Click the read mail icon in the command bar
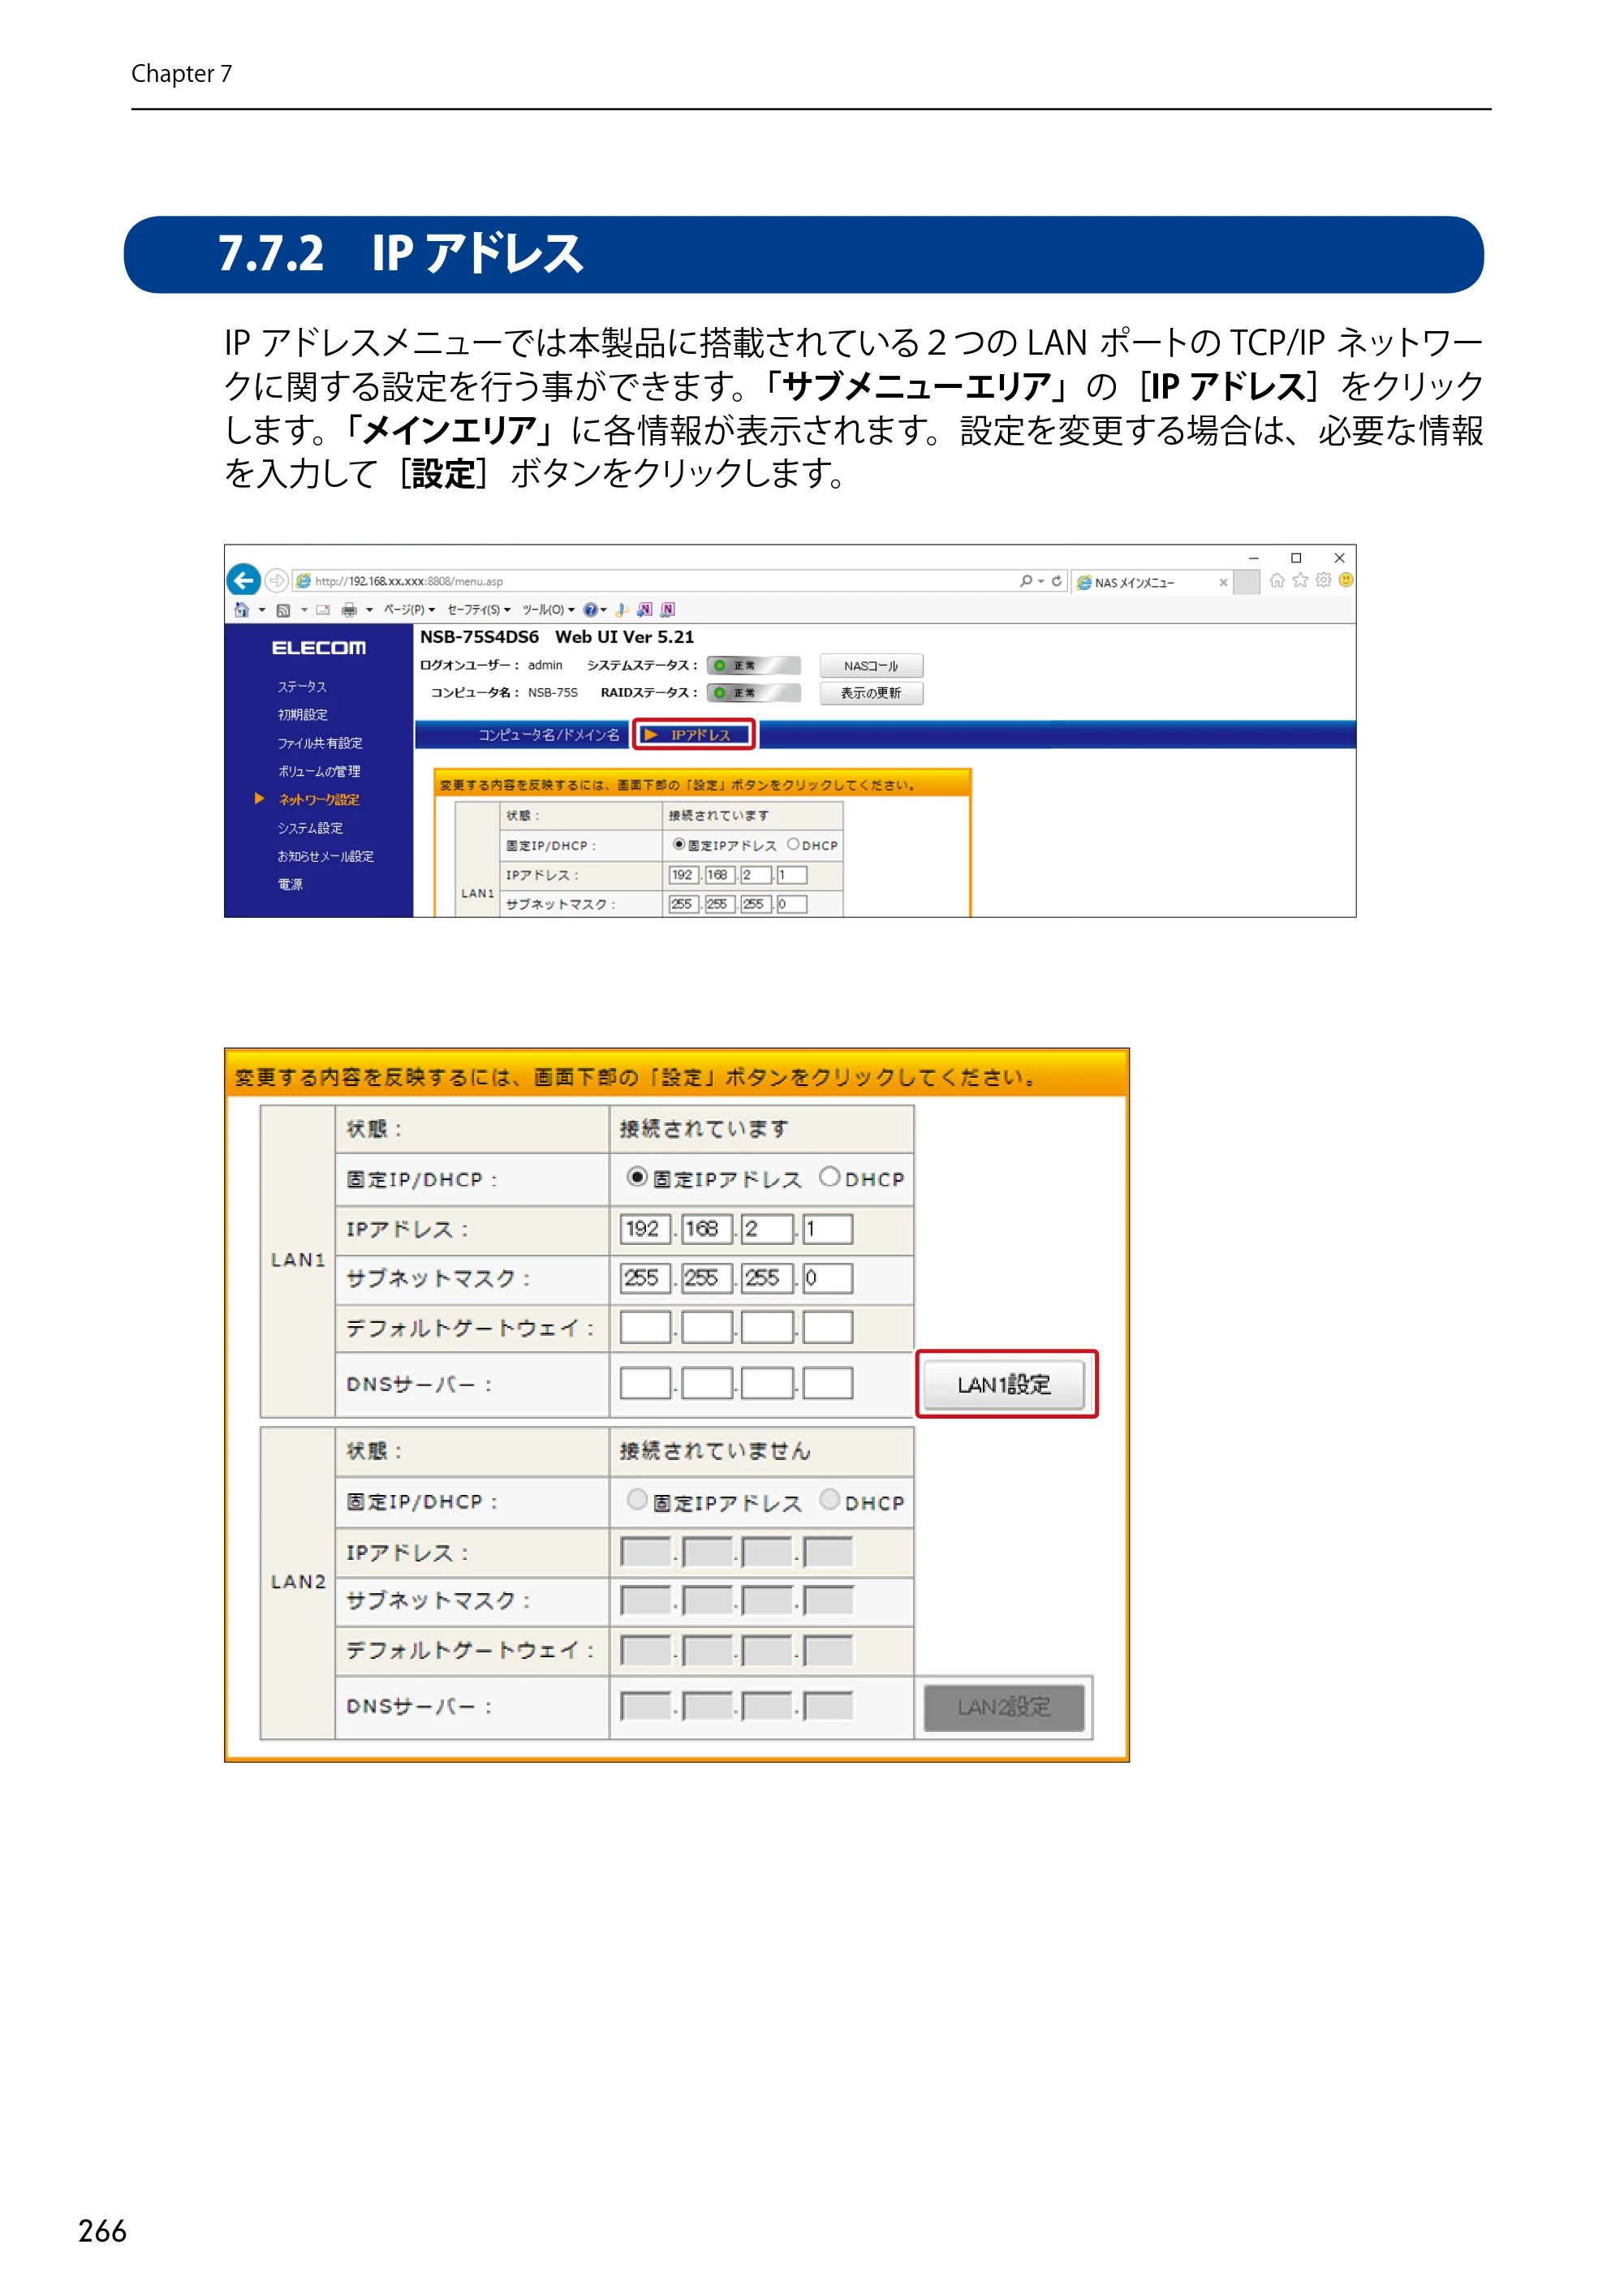The width and height of the screenshot is (1624, 2296). pyautogui.click(x=323, y=610)
